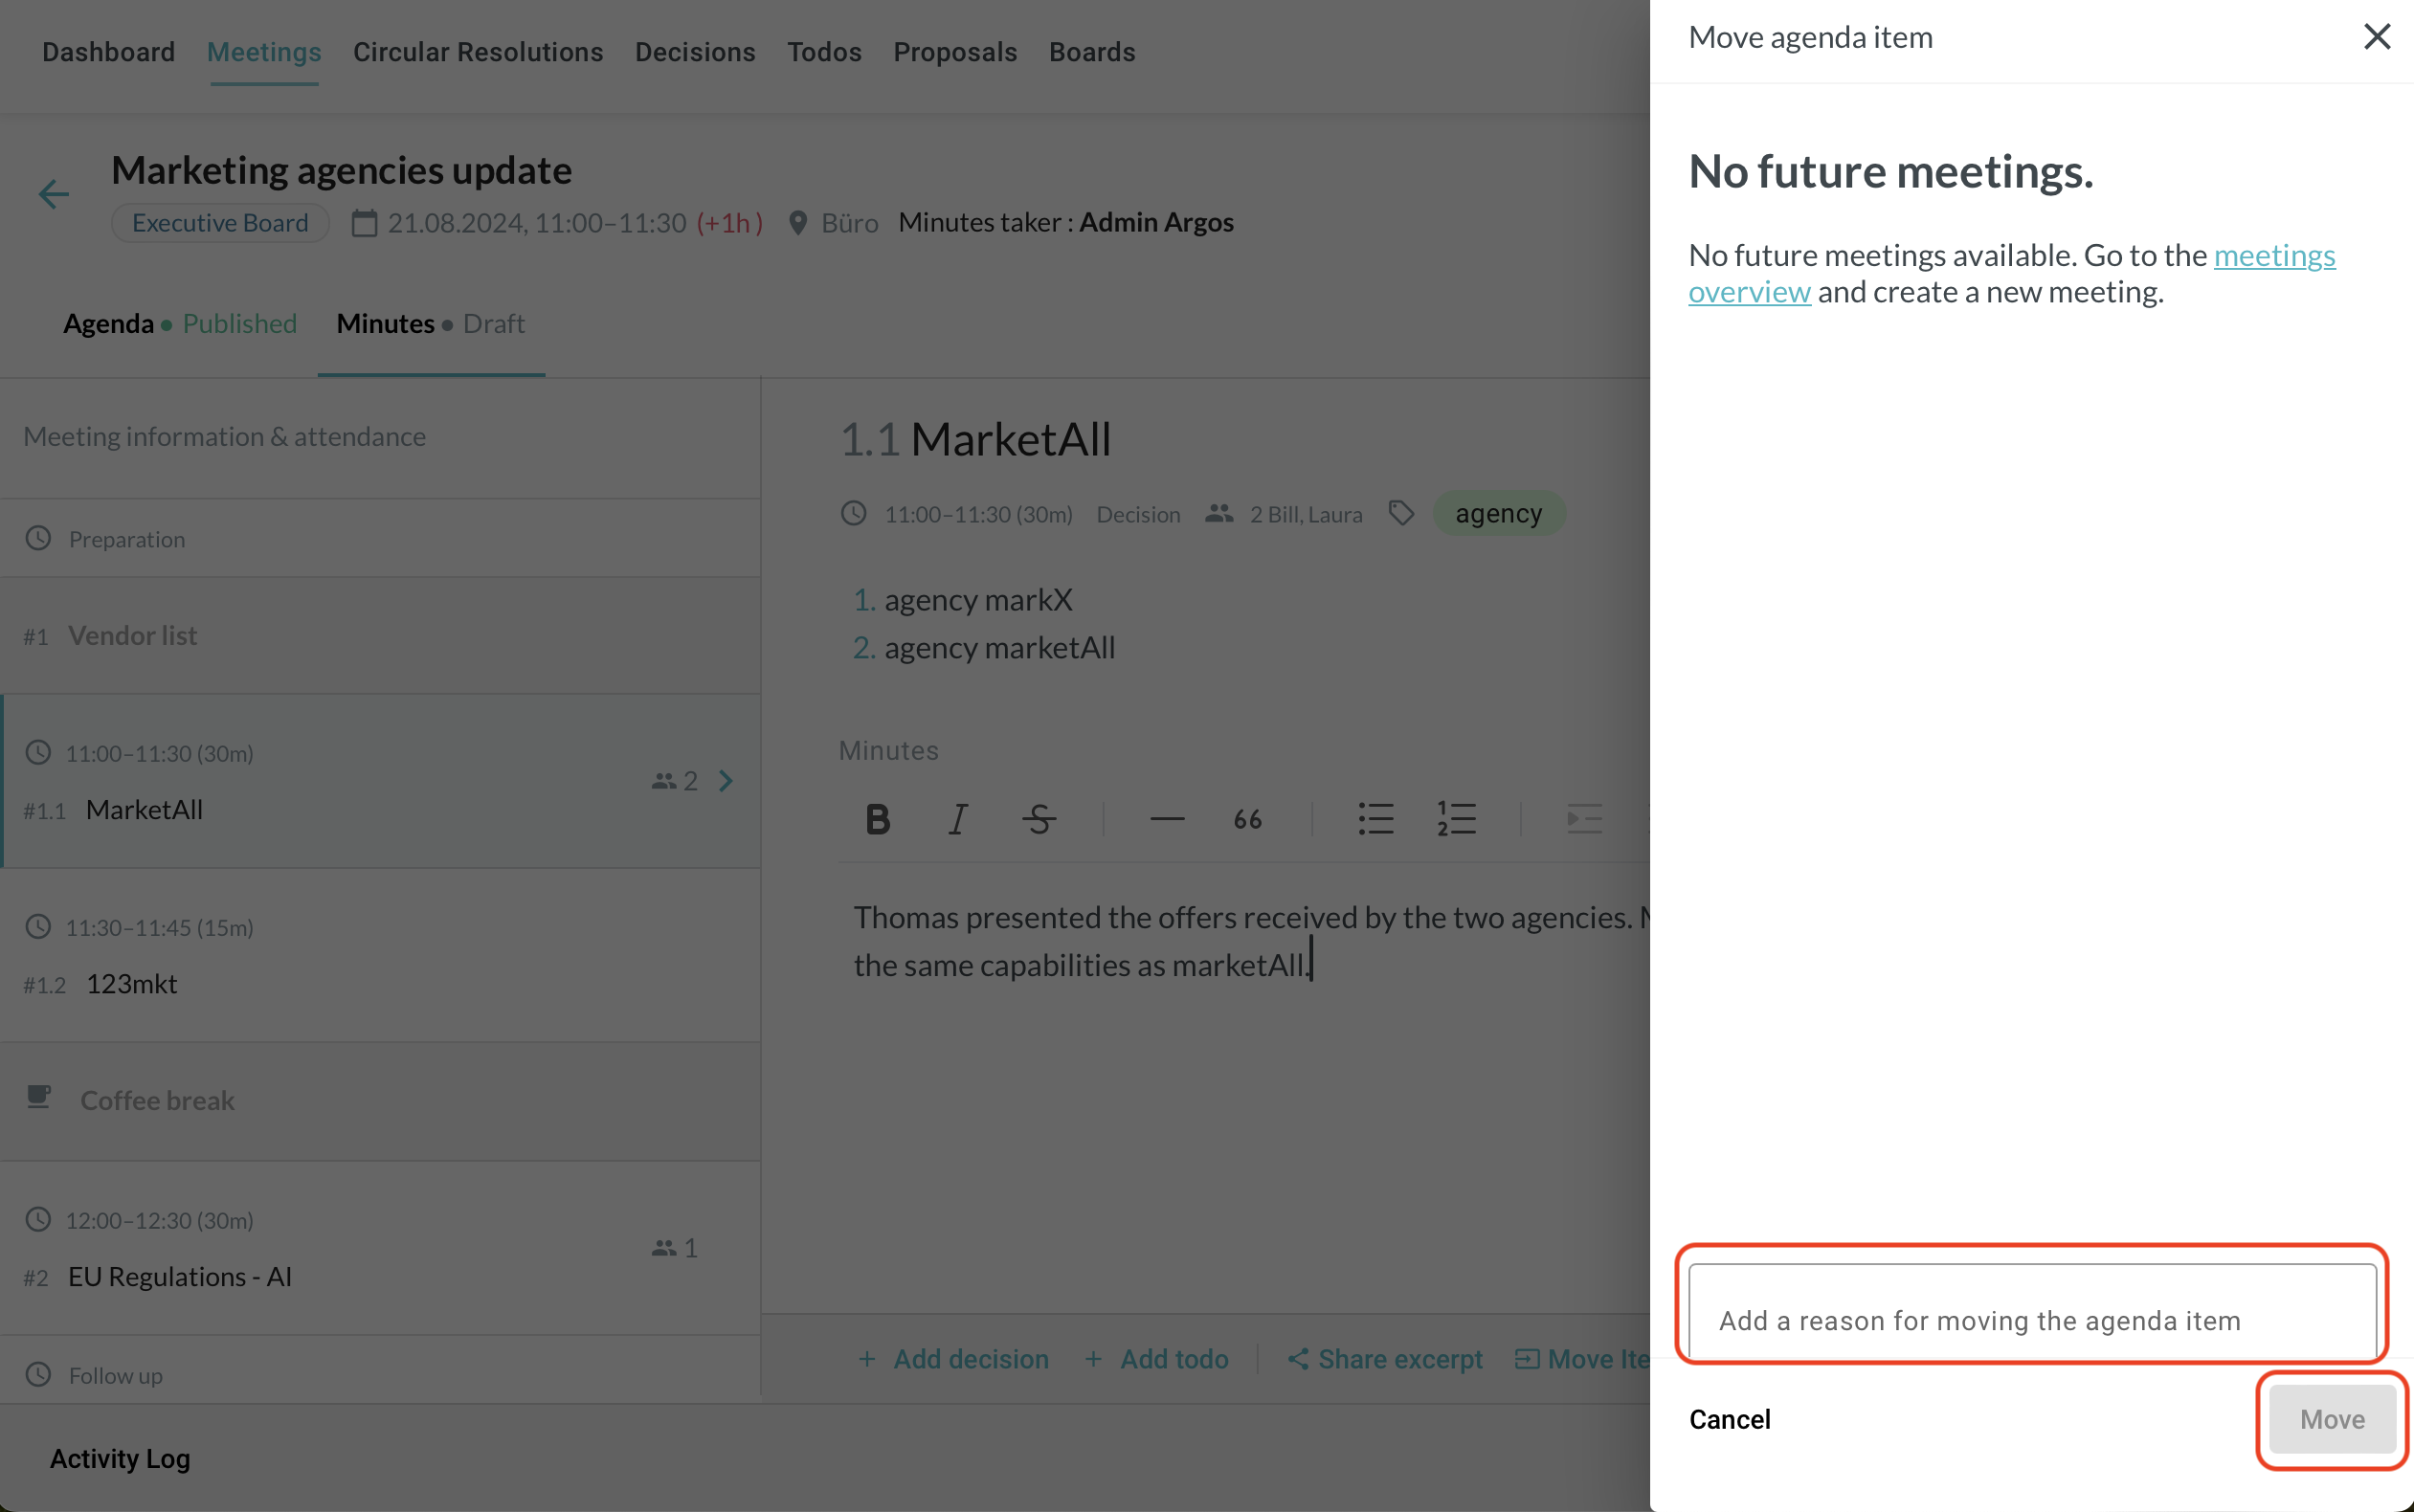
Task: Open the Decisions menu item
Action: pyautogui.click(x=694, y=52)
